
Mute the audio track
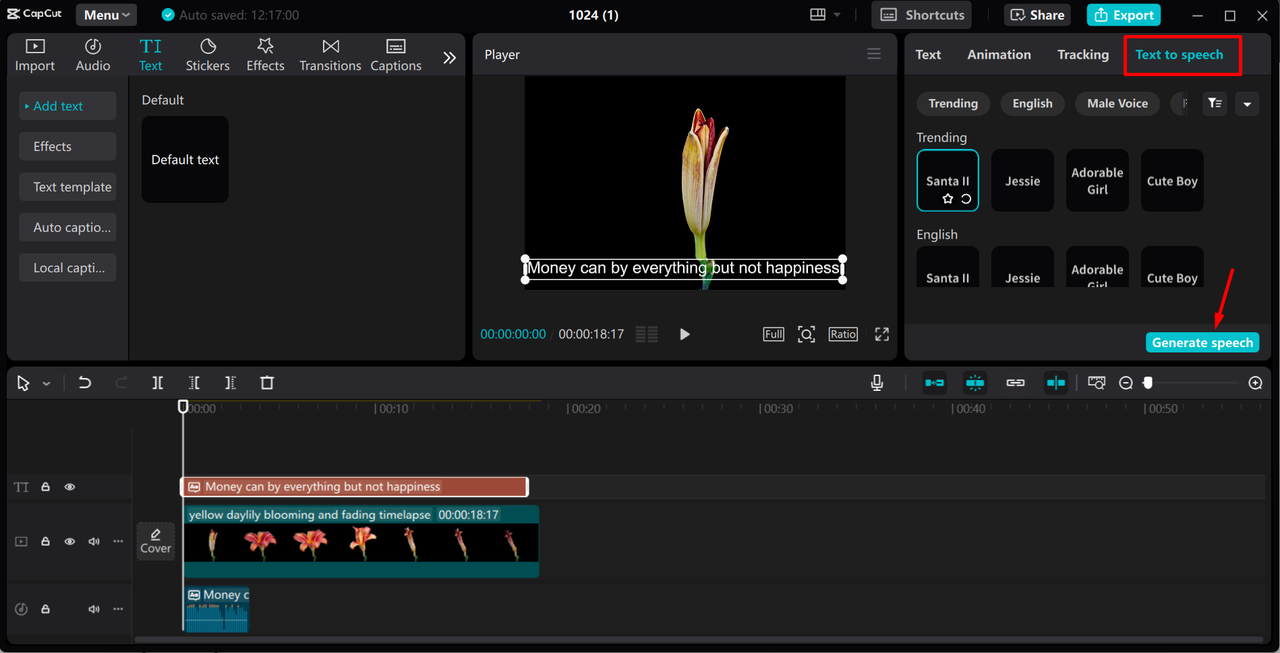pos(94,609)
